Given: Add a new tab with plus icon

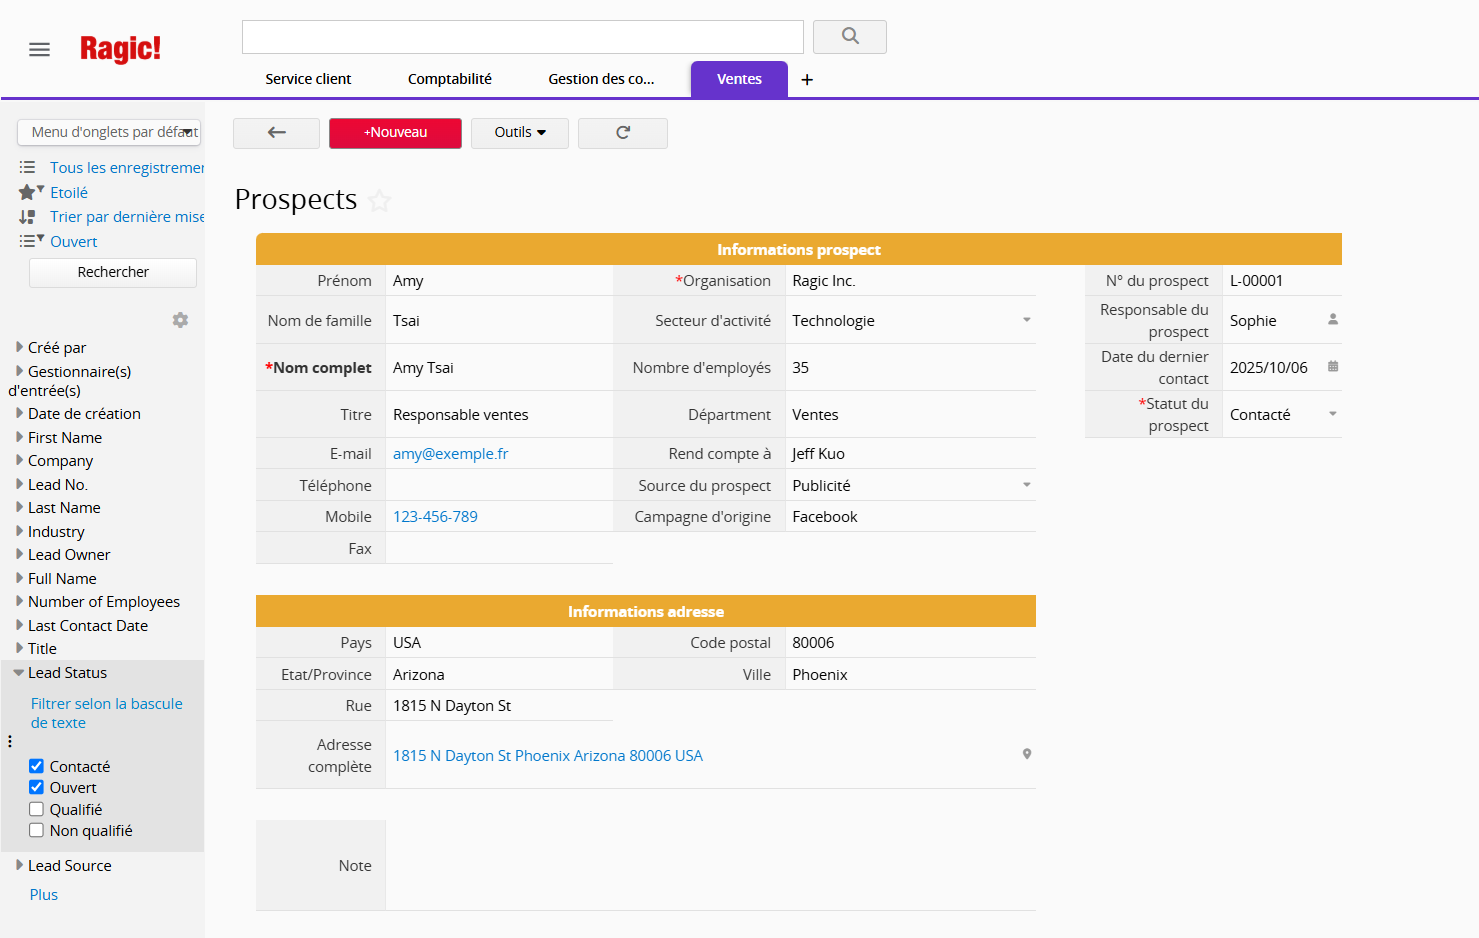Looking at the screenshot, I should [x=807, y=80].
